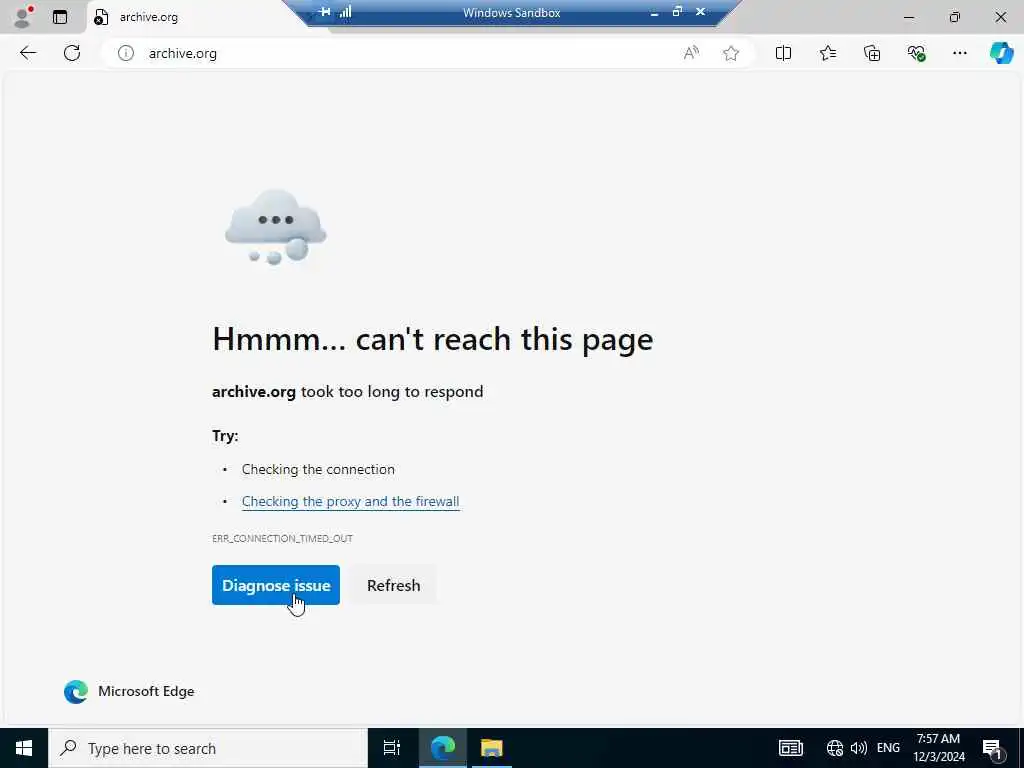The height and width of the screenshot is (768, 1024).
Task: View site information icon in the address bar
Action: pyautogui.click(x=125, y=54)
